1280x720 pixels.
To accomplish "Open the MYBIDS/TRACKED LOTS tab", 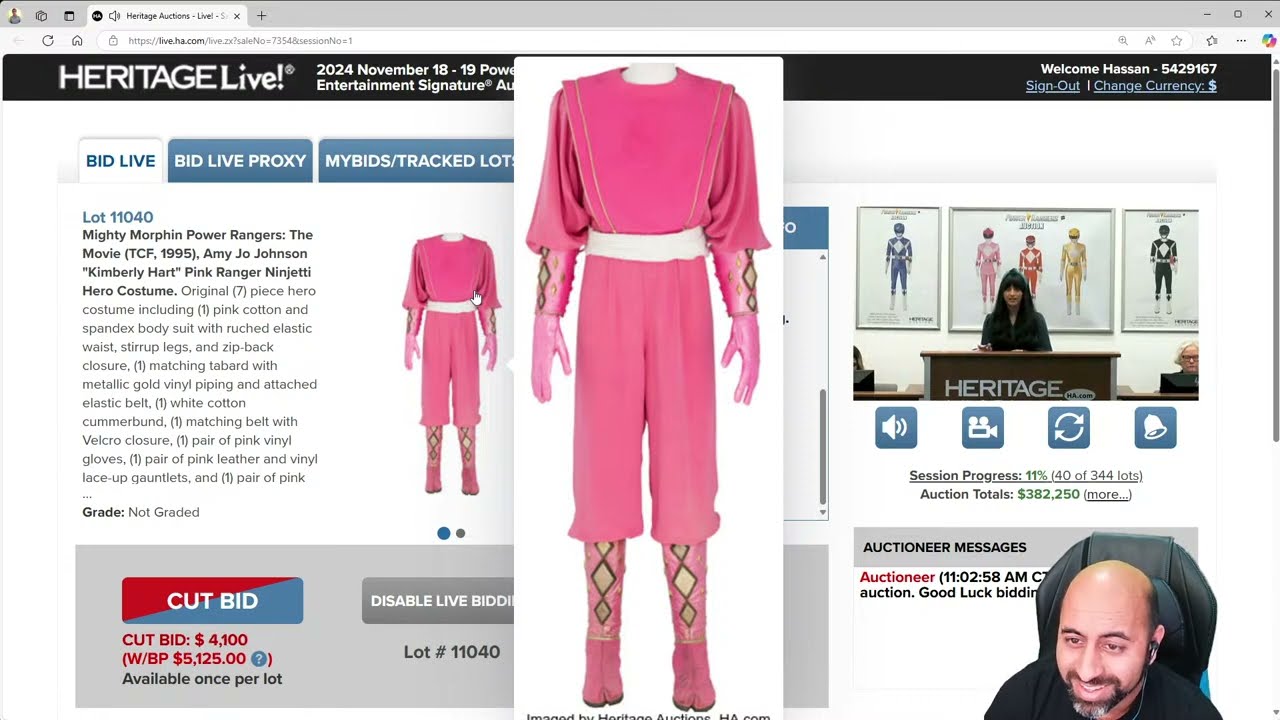I will click(417, 161).
